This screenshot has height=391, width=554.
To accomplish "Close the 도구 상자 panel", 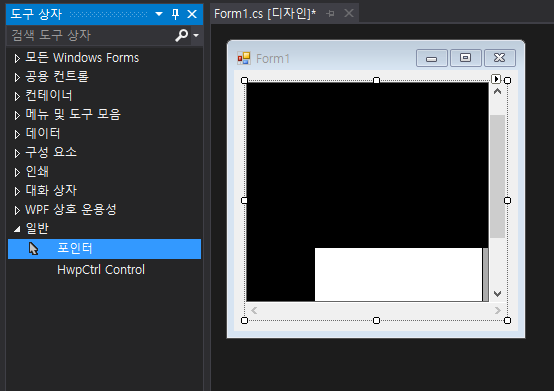I will point(192,14).
